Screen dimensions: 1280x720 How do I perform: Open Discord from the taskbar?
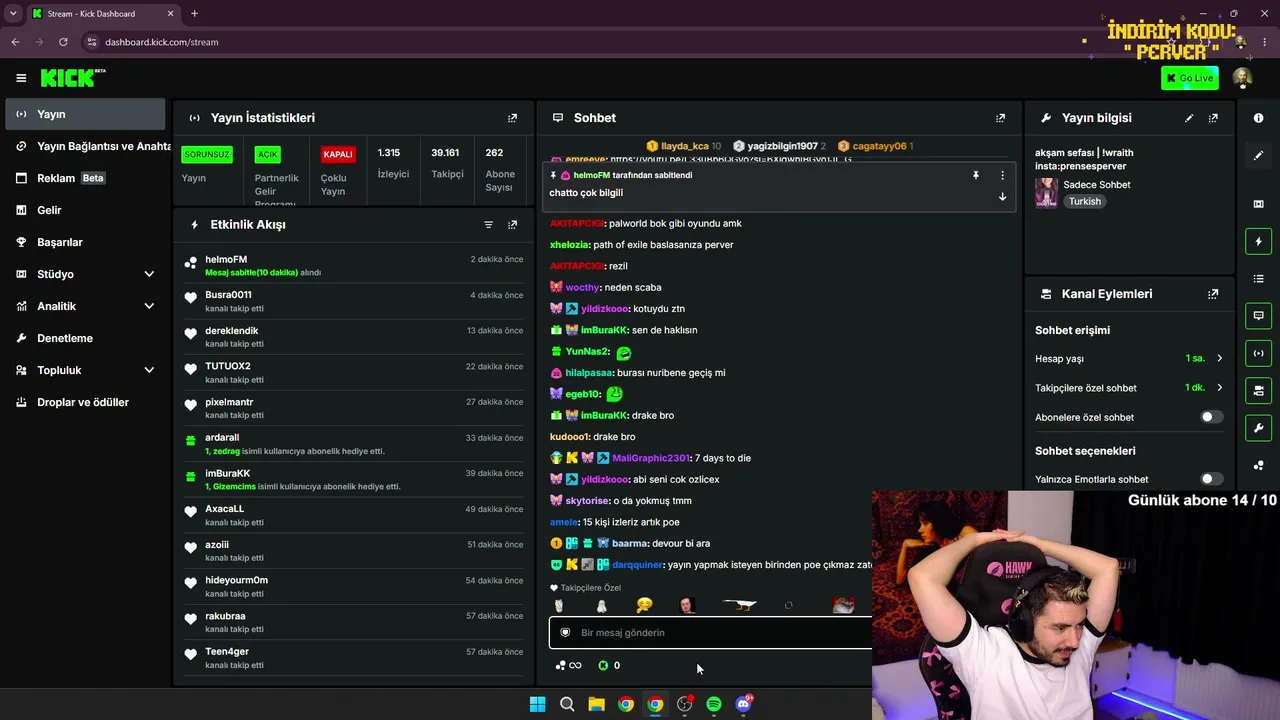coord(743,704)
